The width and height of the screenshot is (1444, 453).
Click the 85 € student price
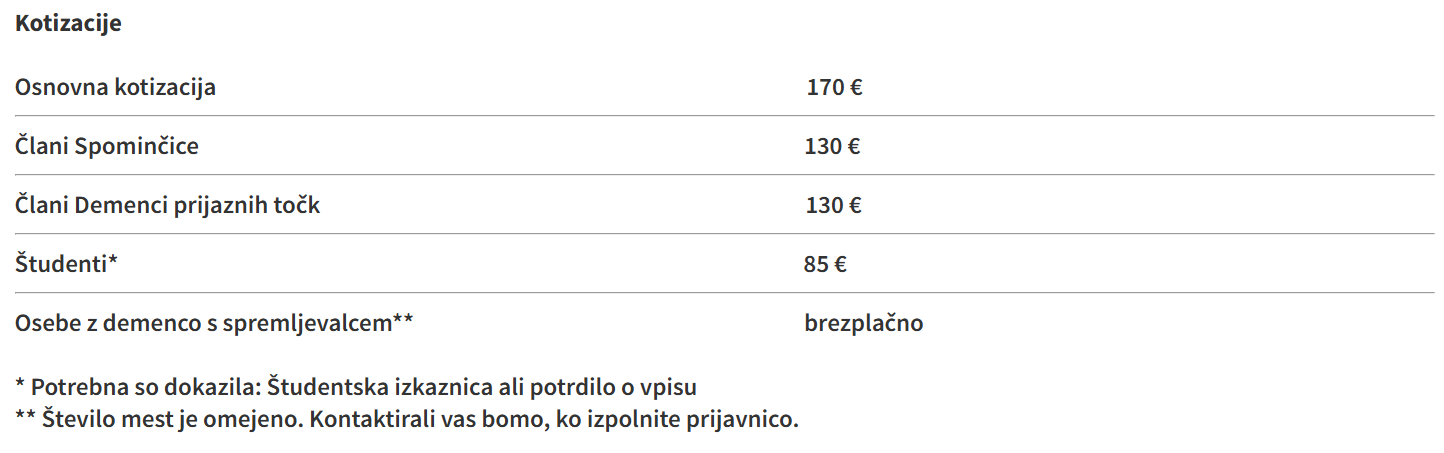point(825,264)
